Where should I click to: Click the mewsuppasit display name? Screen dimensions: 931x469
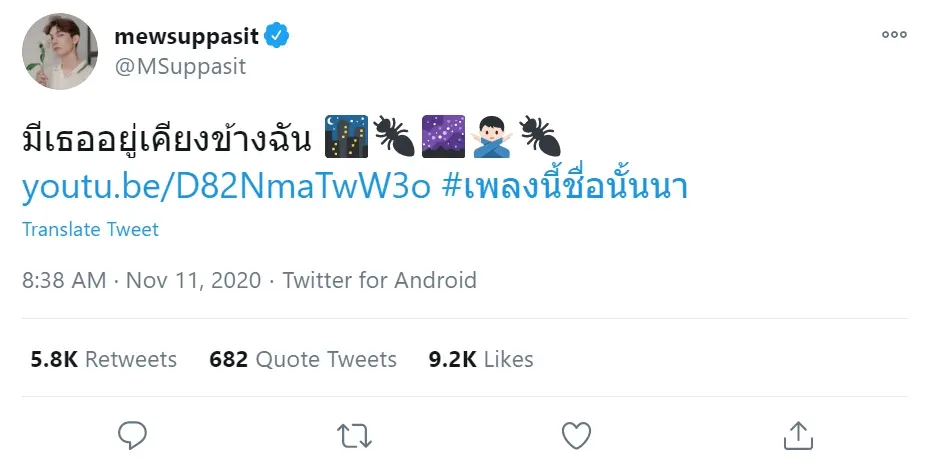(x=187, y=37)
